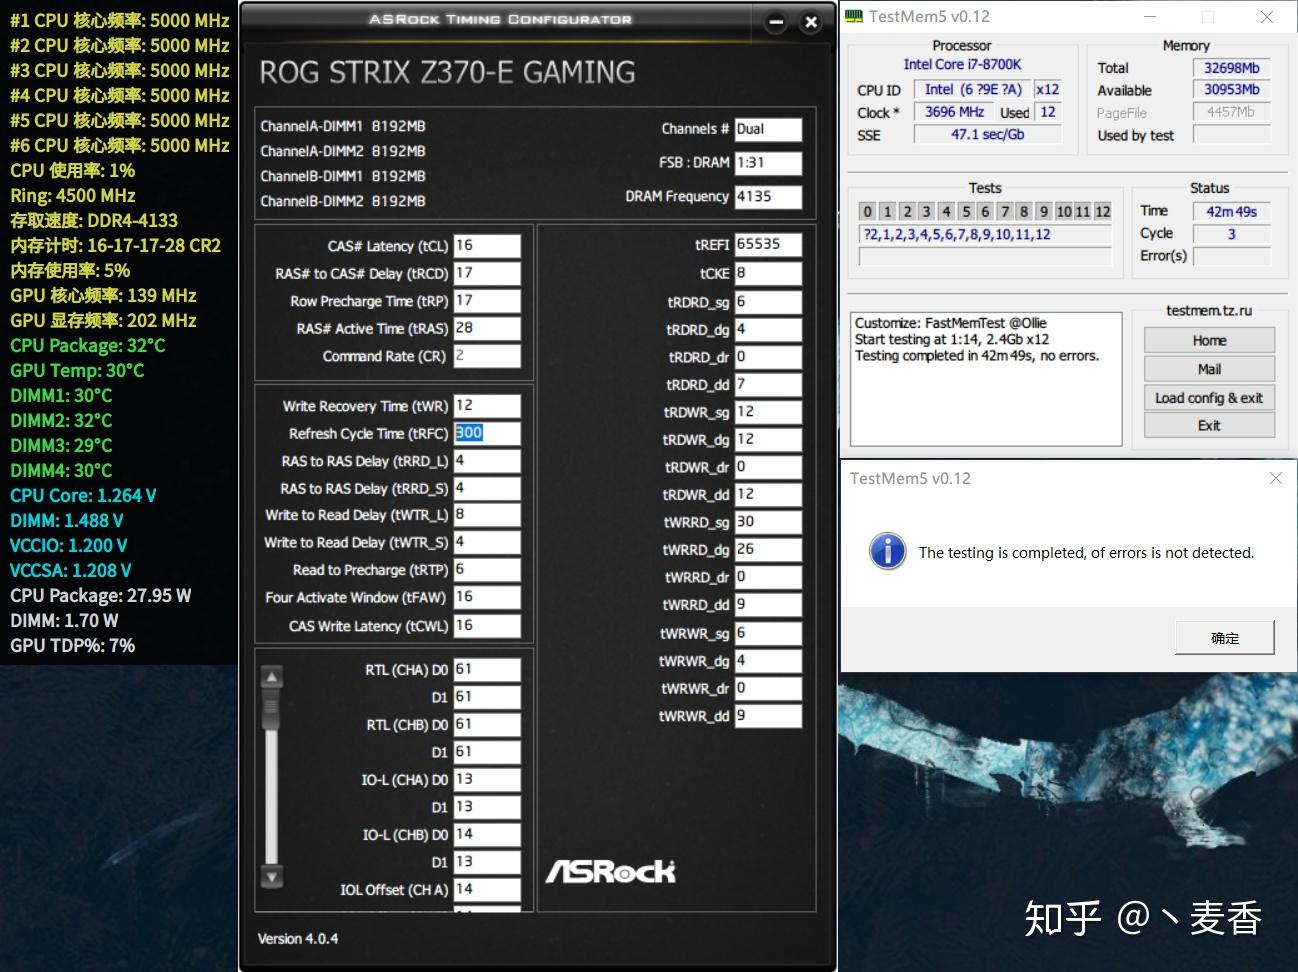Click the Total memory value 32698Mb
The image size is (1298, 972).
(x=1231, y=68)
